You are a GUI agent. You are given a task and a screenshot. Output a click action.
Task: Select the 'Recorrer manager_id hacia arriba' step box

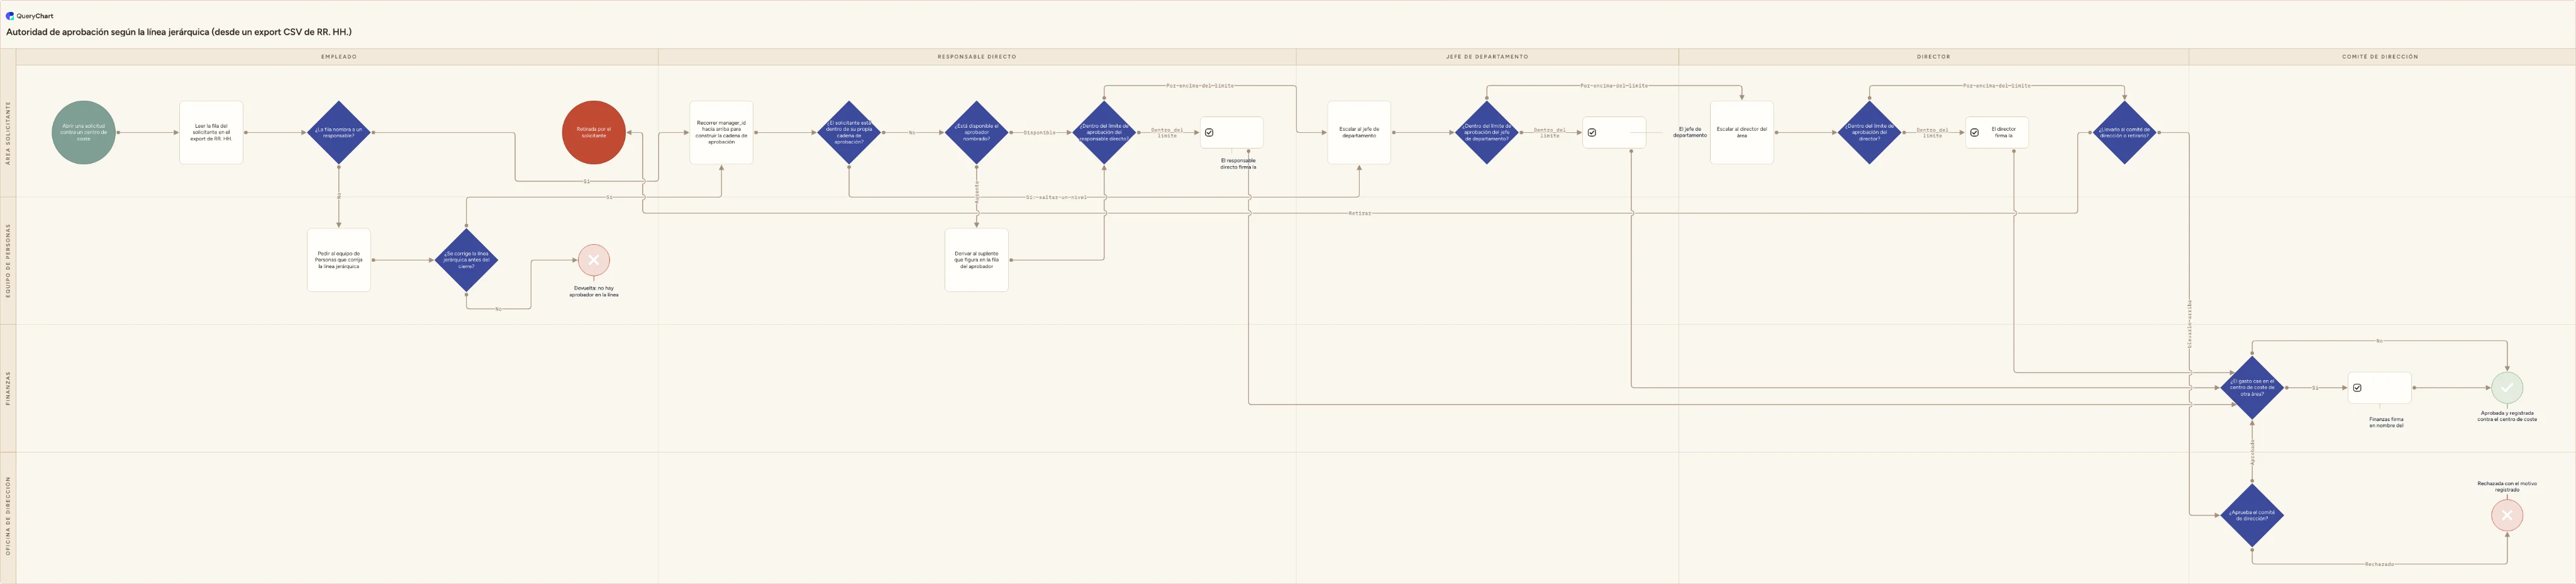721,133
